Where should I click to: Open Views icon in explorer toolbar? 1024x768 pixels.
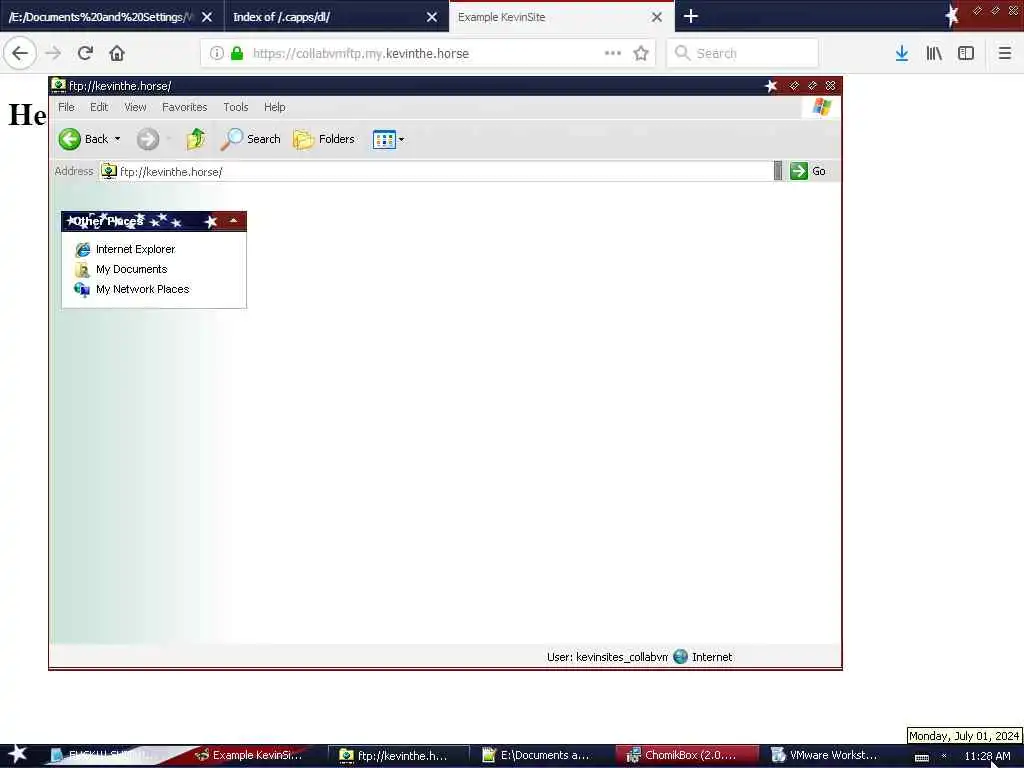(x=384, y=139)
